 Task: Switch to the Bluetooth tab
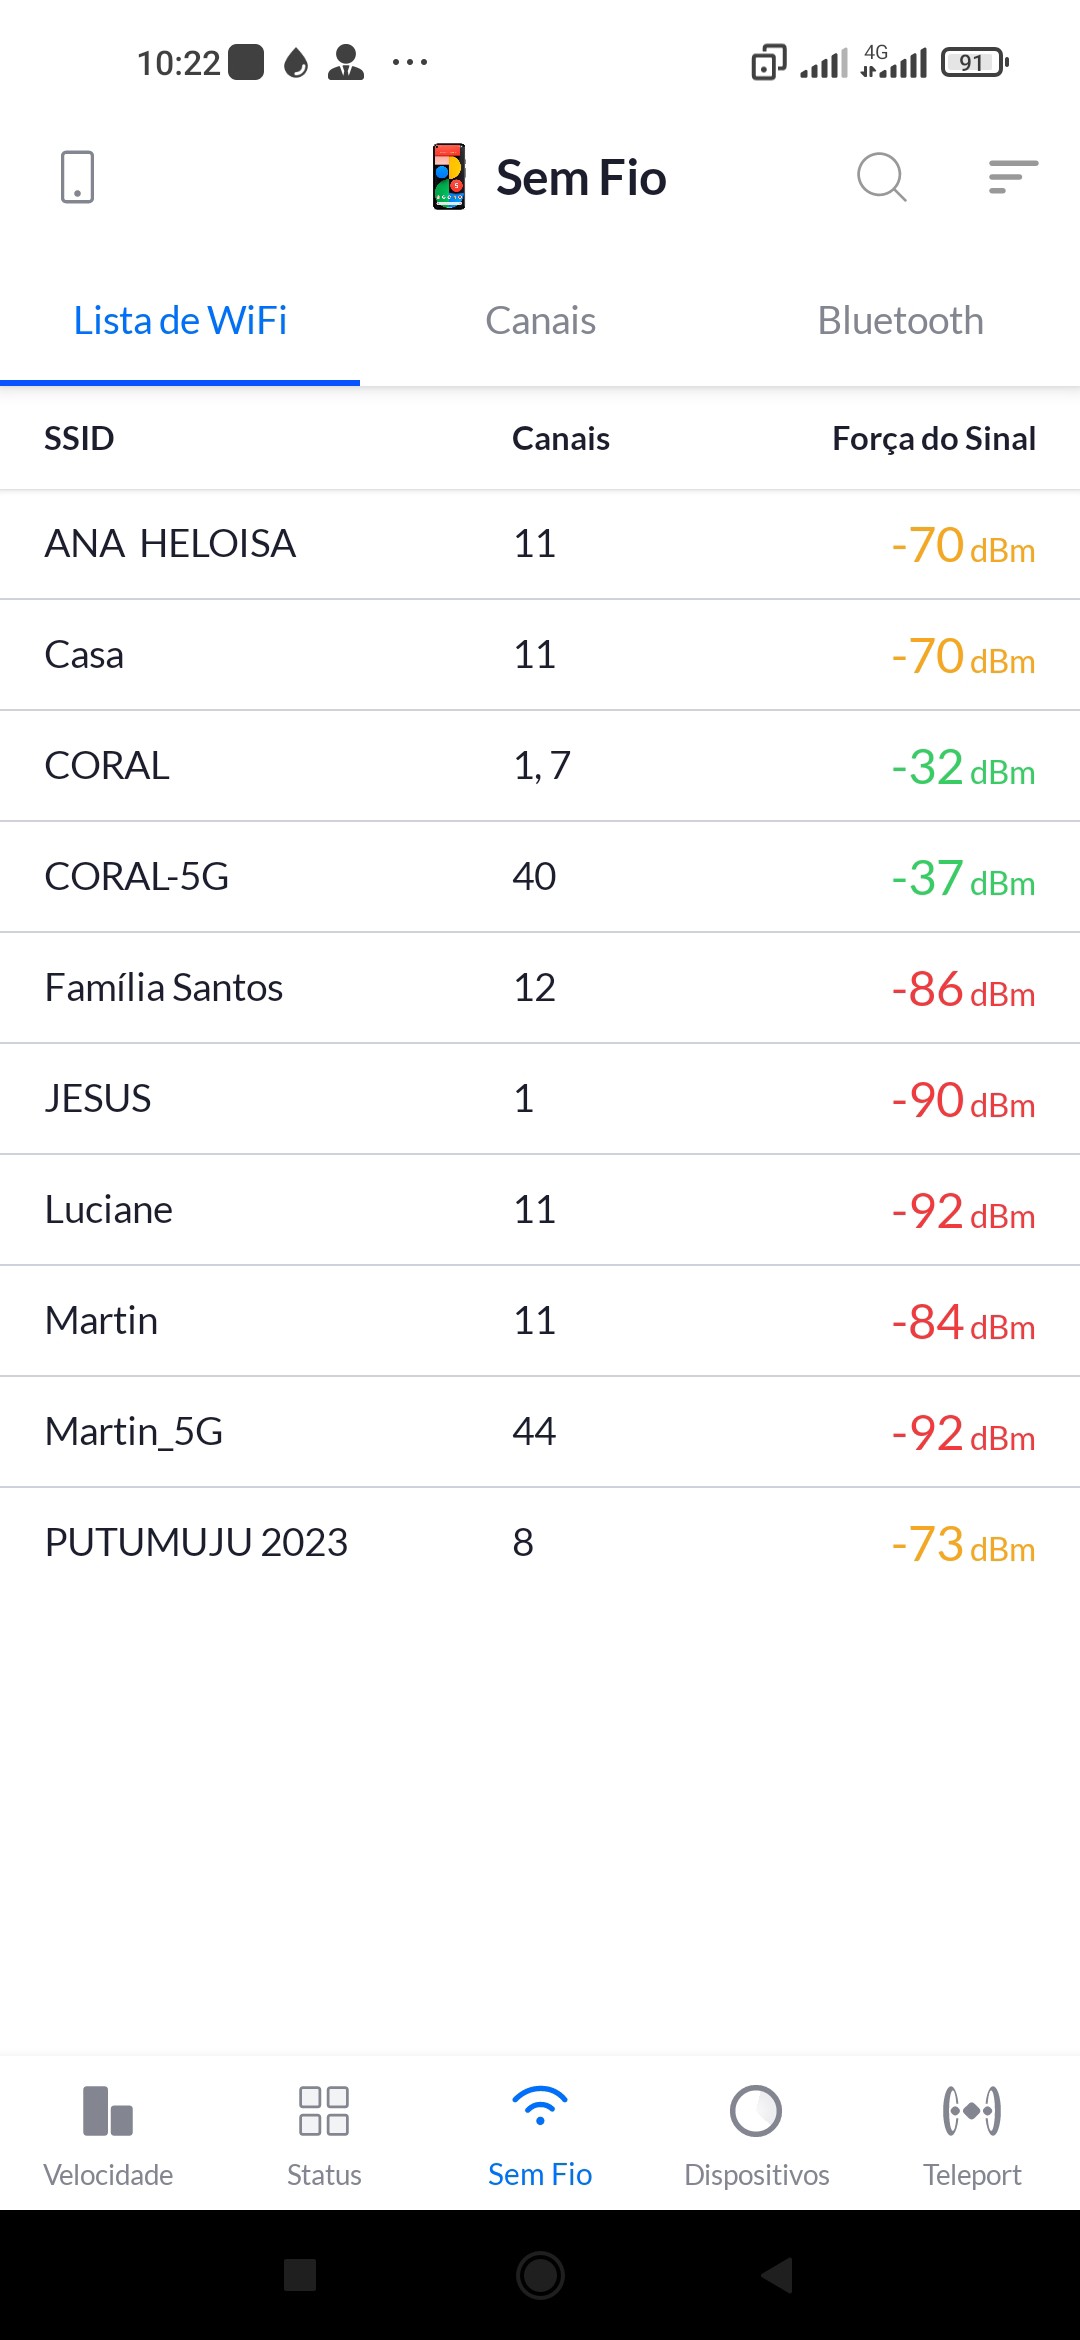900,321
